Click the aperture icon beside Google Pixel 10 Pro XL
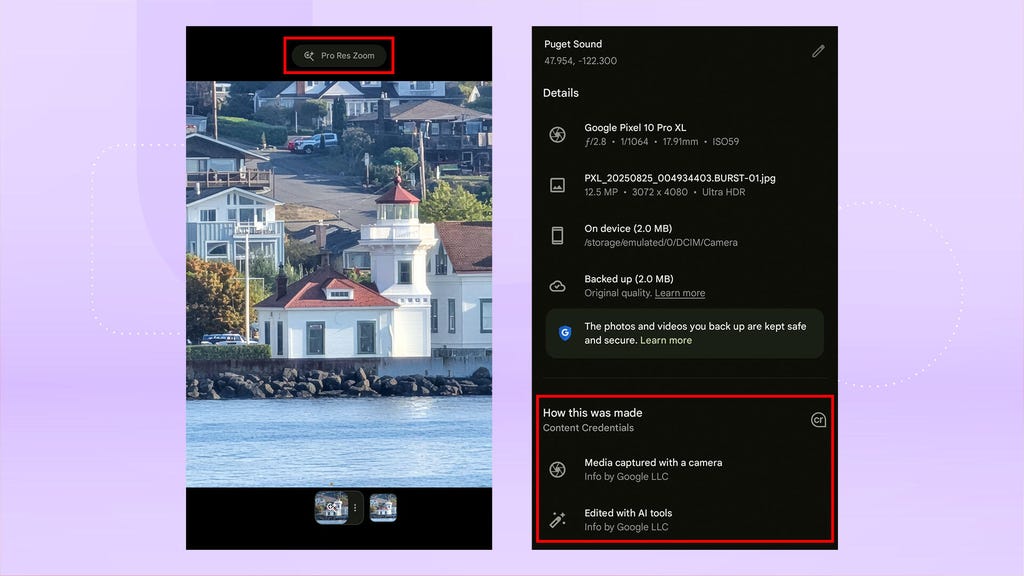This screenshot has height=576, width=1024. tap(558, 135)
